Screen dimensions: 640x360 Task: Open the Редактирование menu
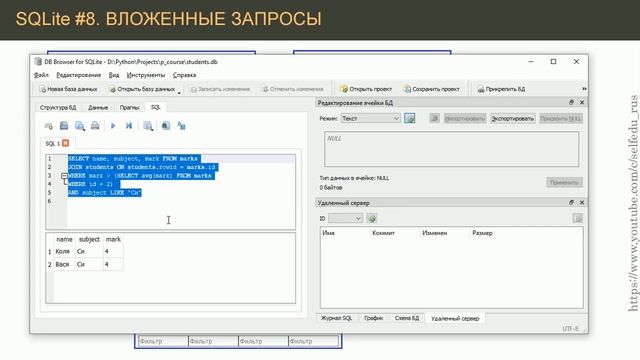point(79,75)
